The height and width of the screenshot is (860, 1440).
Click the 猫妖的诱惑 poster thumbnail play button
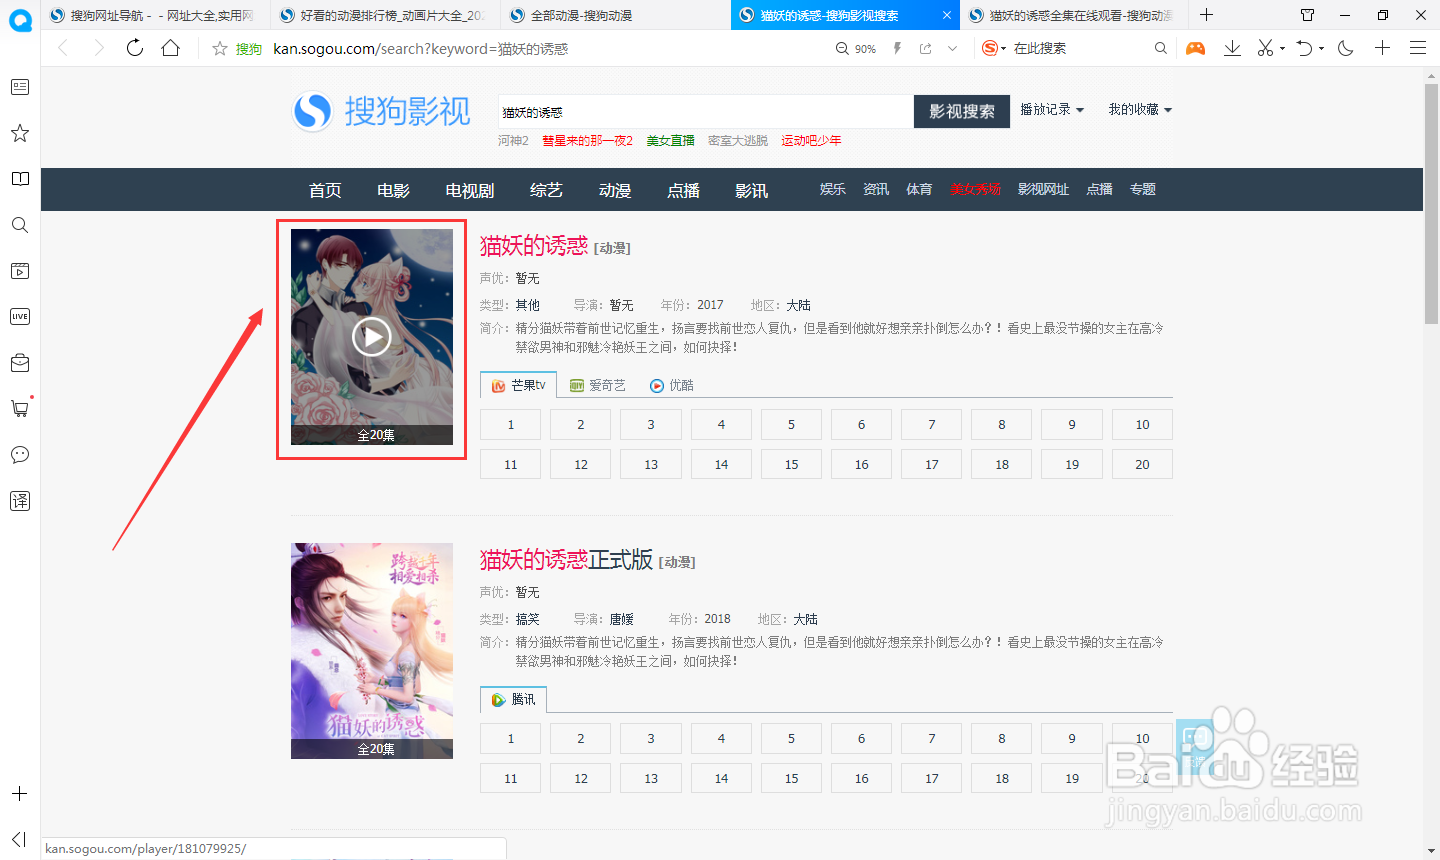pyautogui.click(x=372, y=337)
